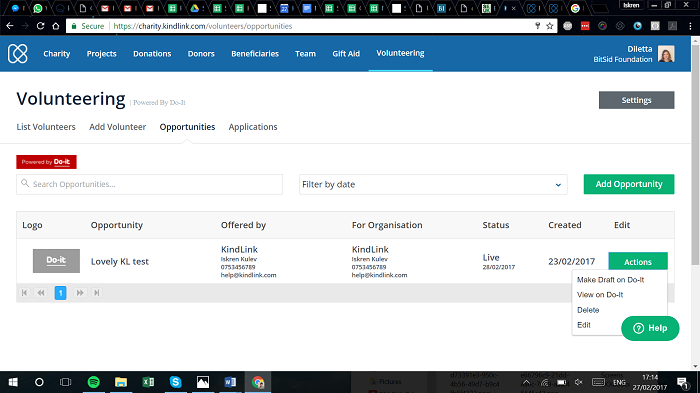This screenshot has width=700, height=393.
Task: Open the Beneficiaries nav menu
Action: click(255, 54)
